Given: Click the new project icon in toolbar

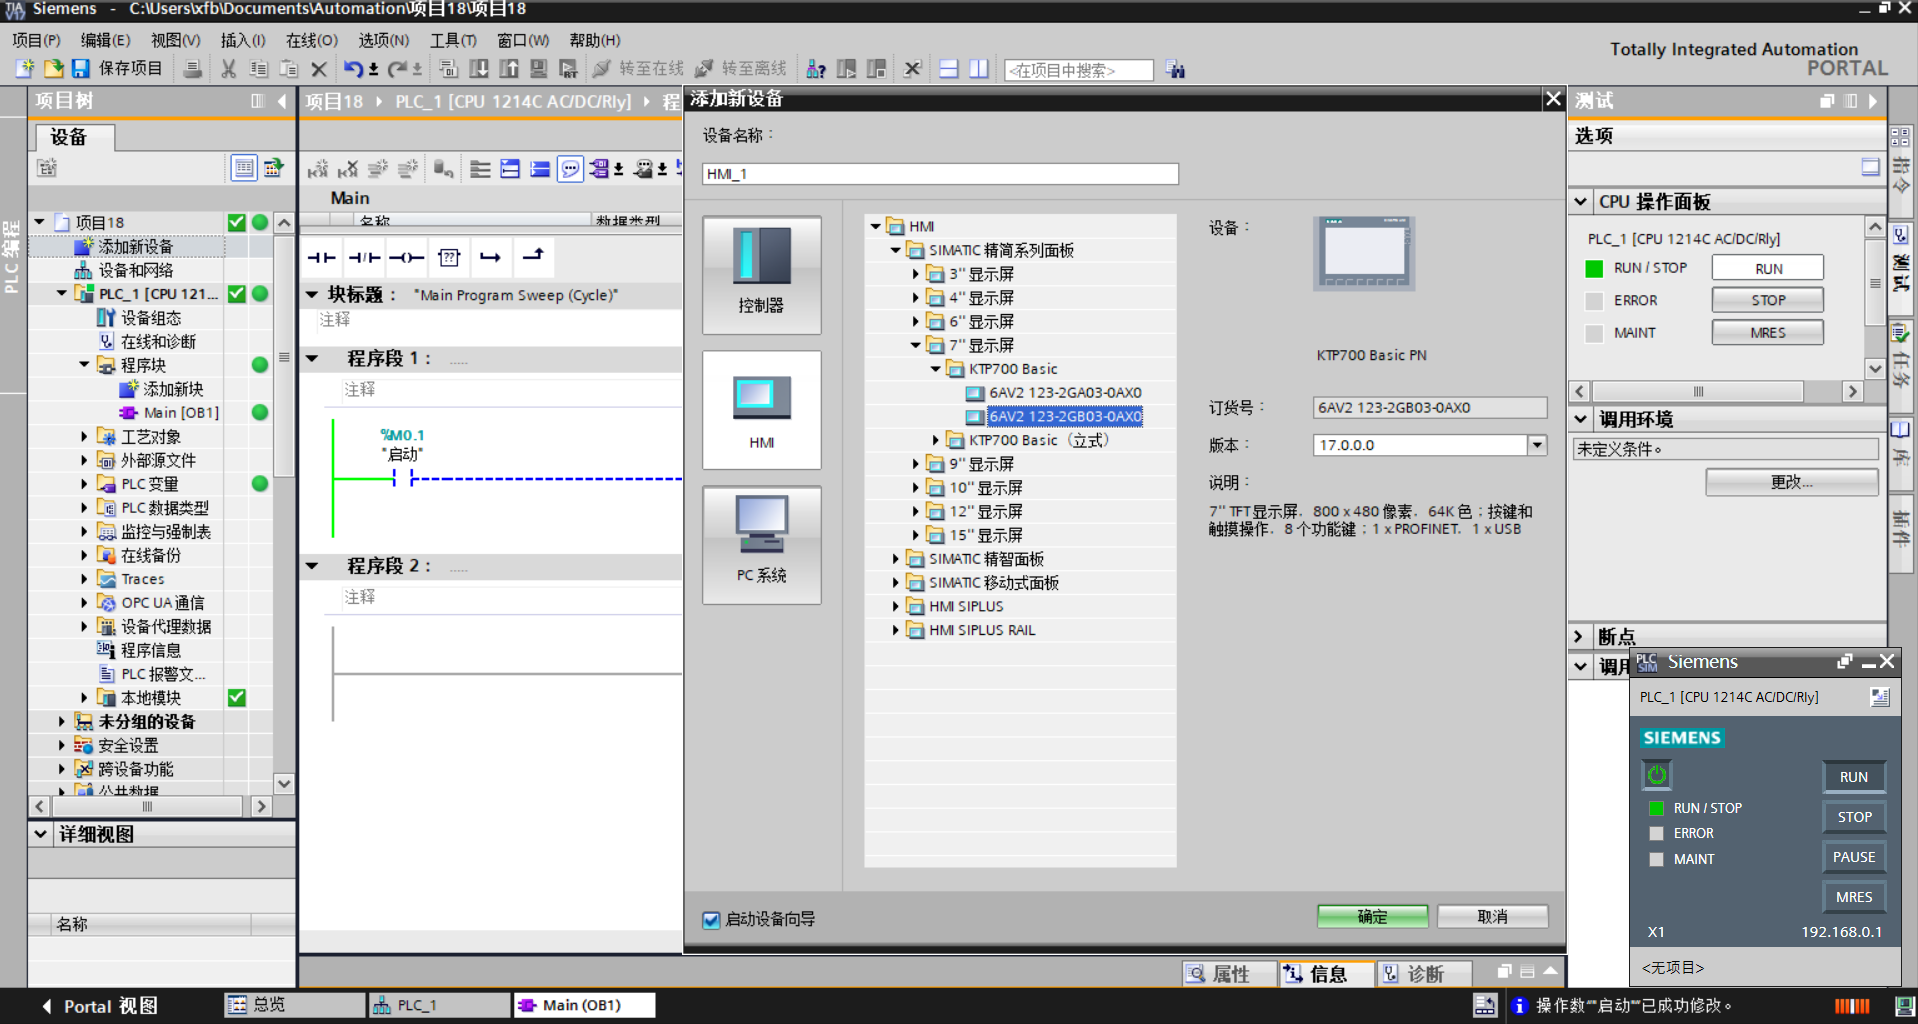Looking at the screenshot, I should (x=25, y=69).
